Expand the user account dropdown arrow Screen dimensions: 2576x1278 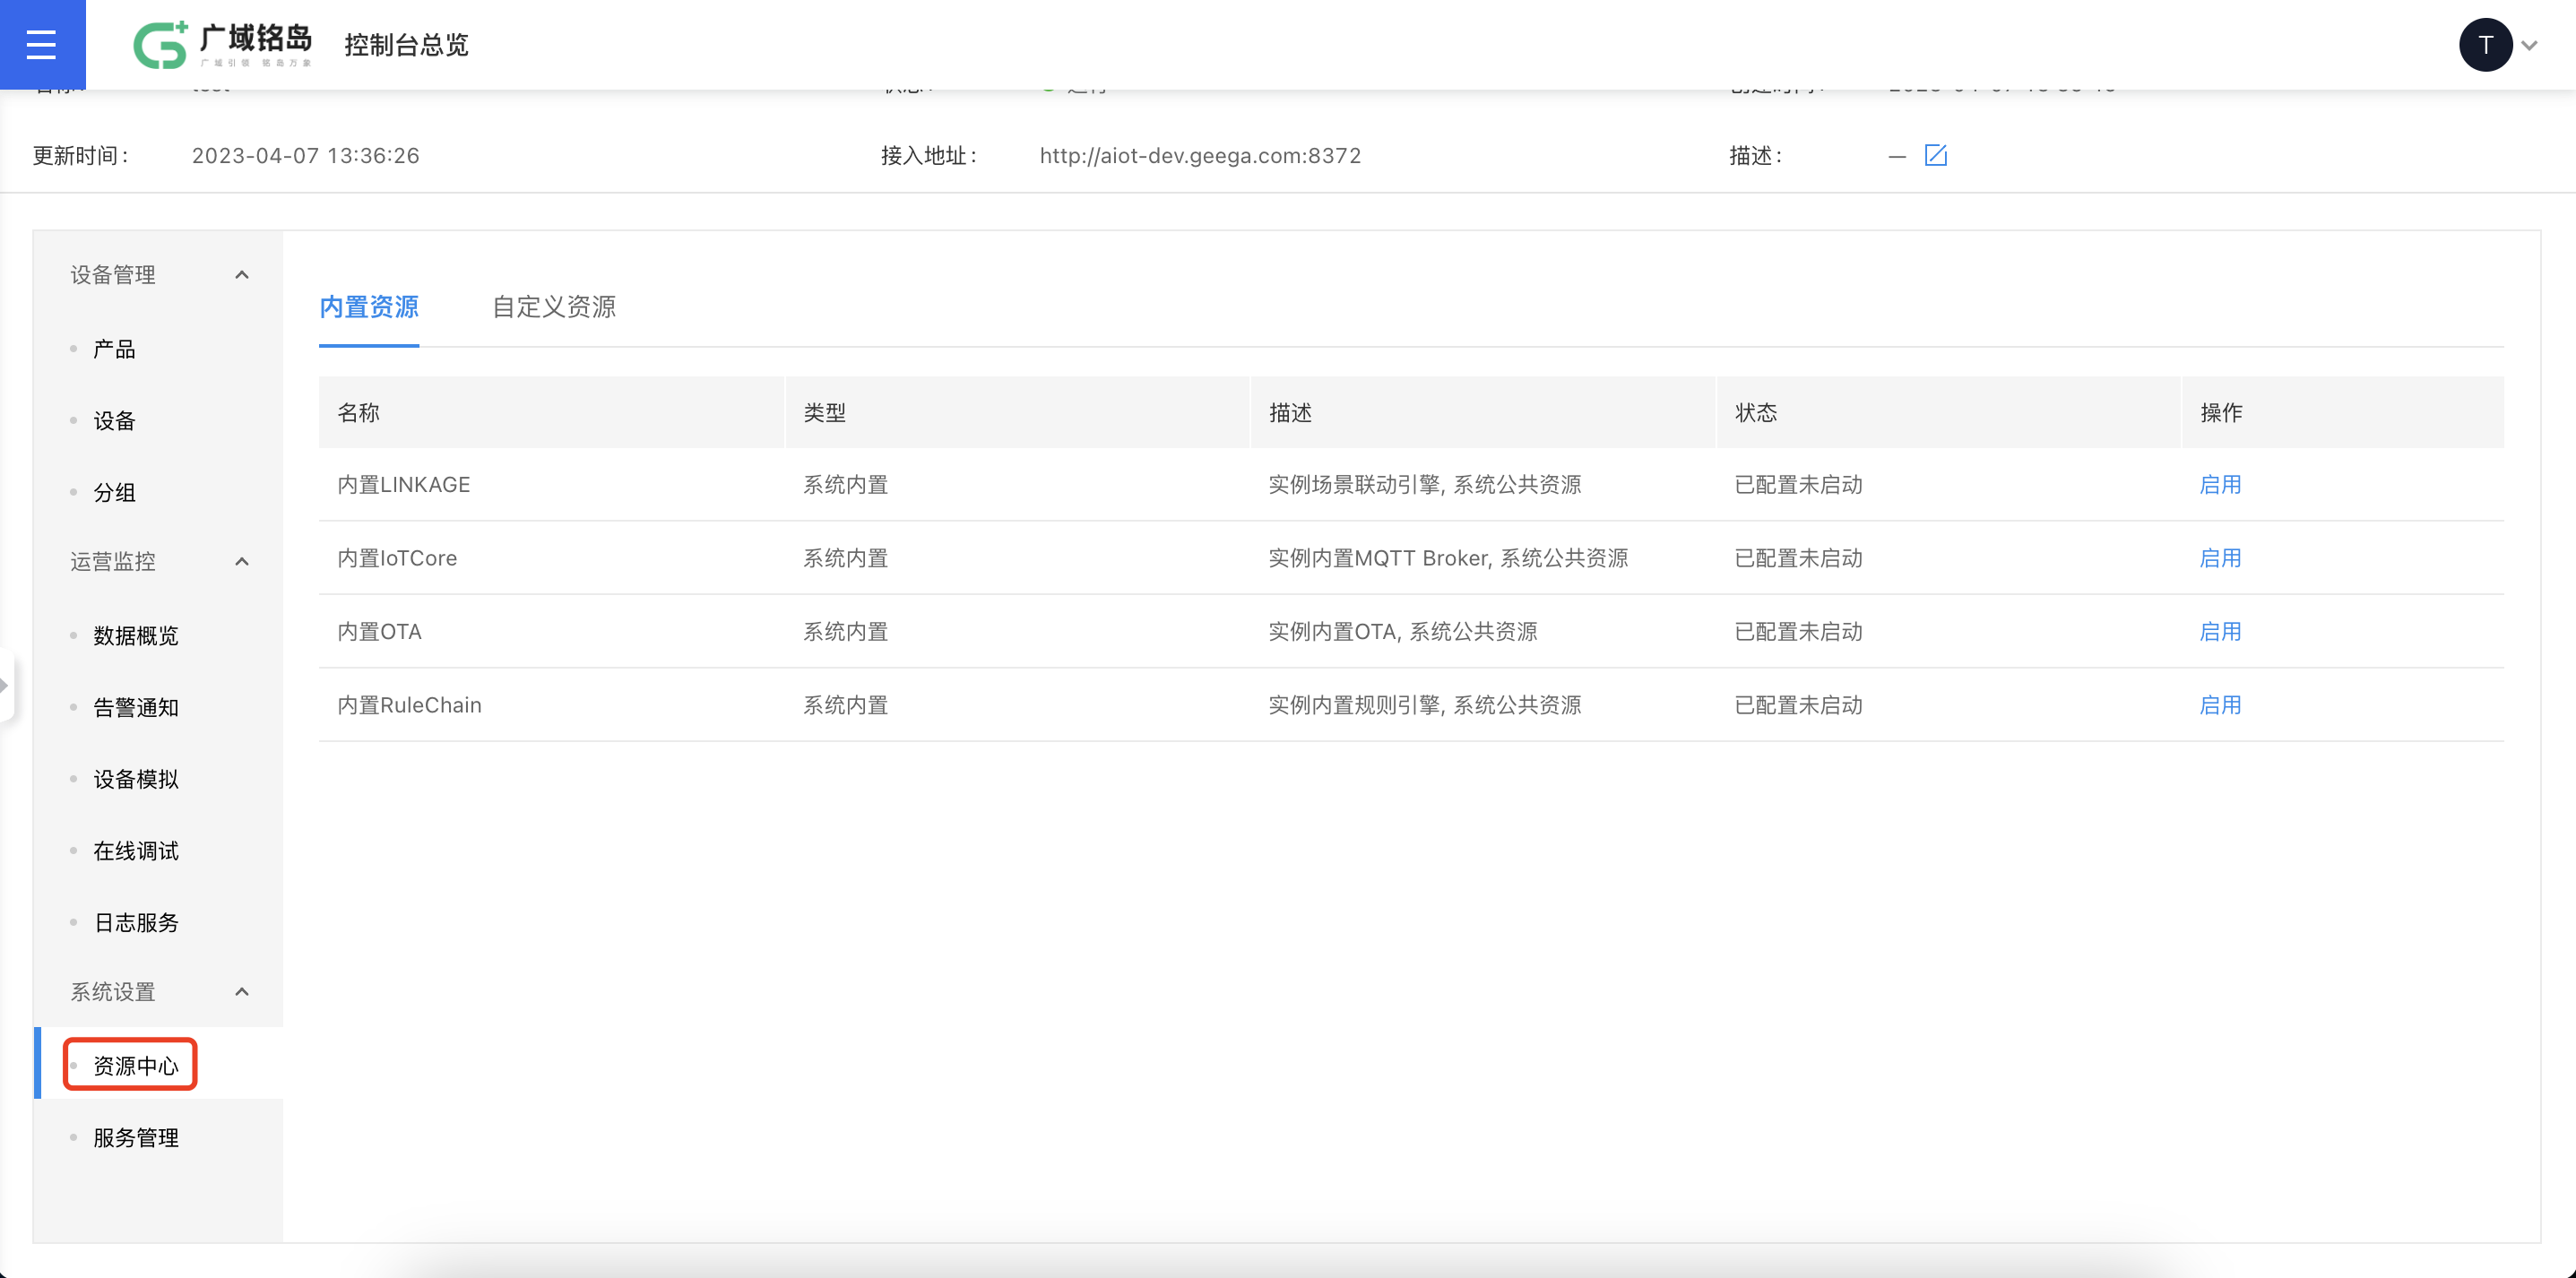pos(2529,45)
